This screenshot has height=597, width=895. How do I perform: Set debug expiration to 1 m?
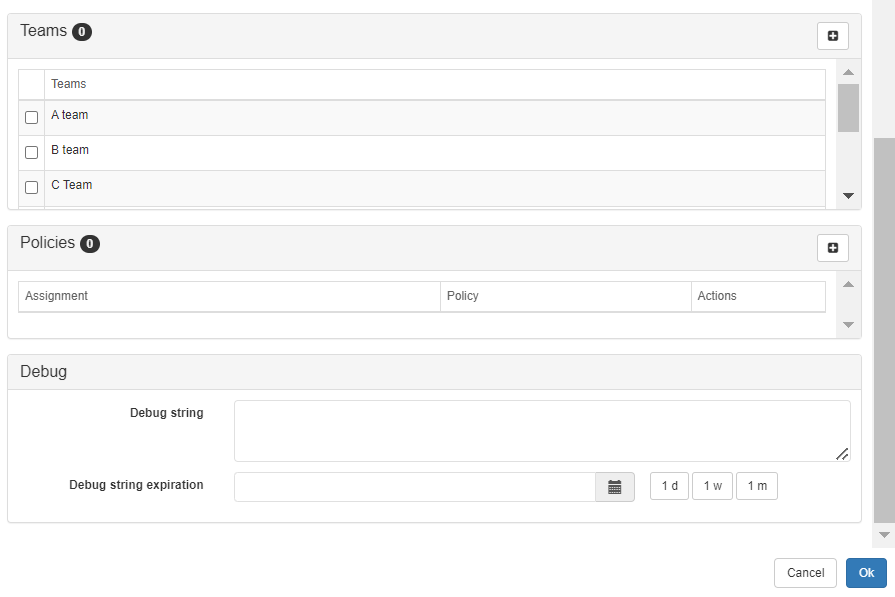757,486
